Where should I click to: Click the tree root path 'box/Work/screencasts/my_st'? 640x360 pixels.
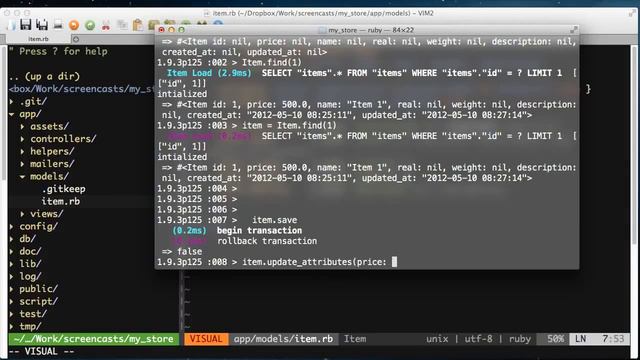(x=82, y=89)
